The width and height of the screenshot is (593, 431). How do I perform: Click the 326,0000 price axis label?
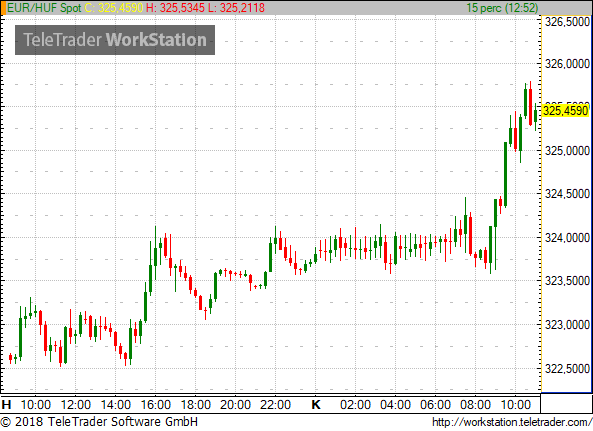[567, 64]
